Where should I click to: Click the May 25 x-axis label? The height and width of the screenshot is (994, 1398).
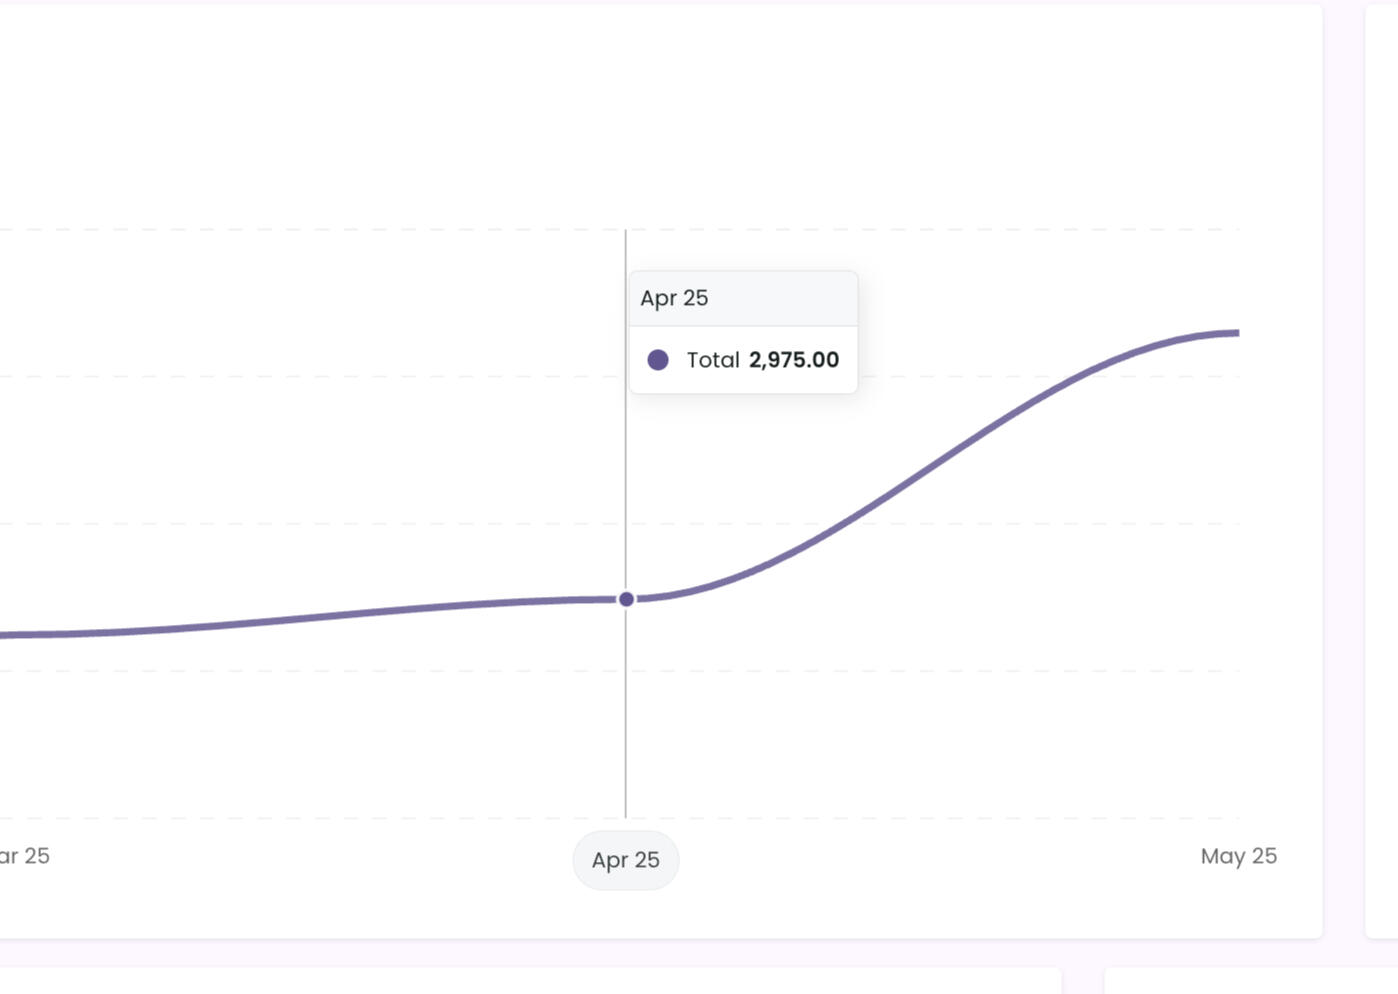tap(1238, 856)
